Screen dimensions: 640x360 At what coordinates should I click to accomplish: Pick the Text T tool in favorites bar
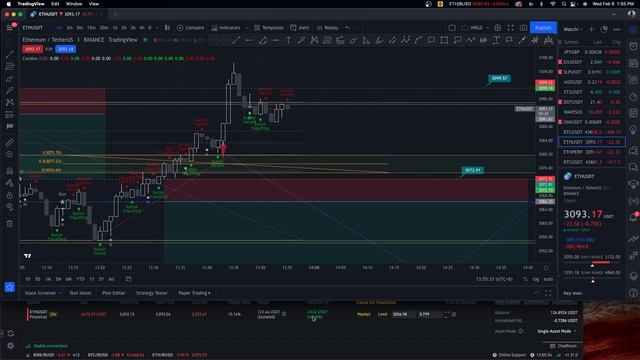coord(288,40)
